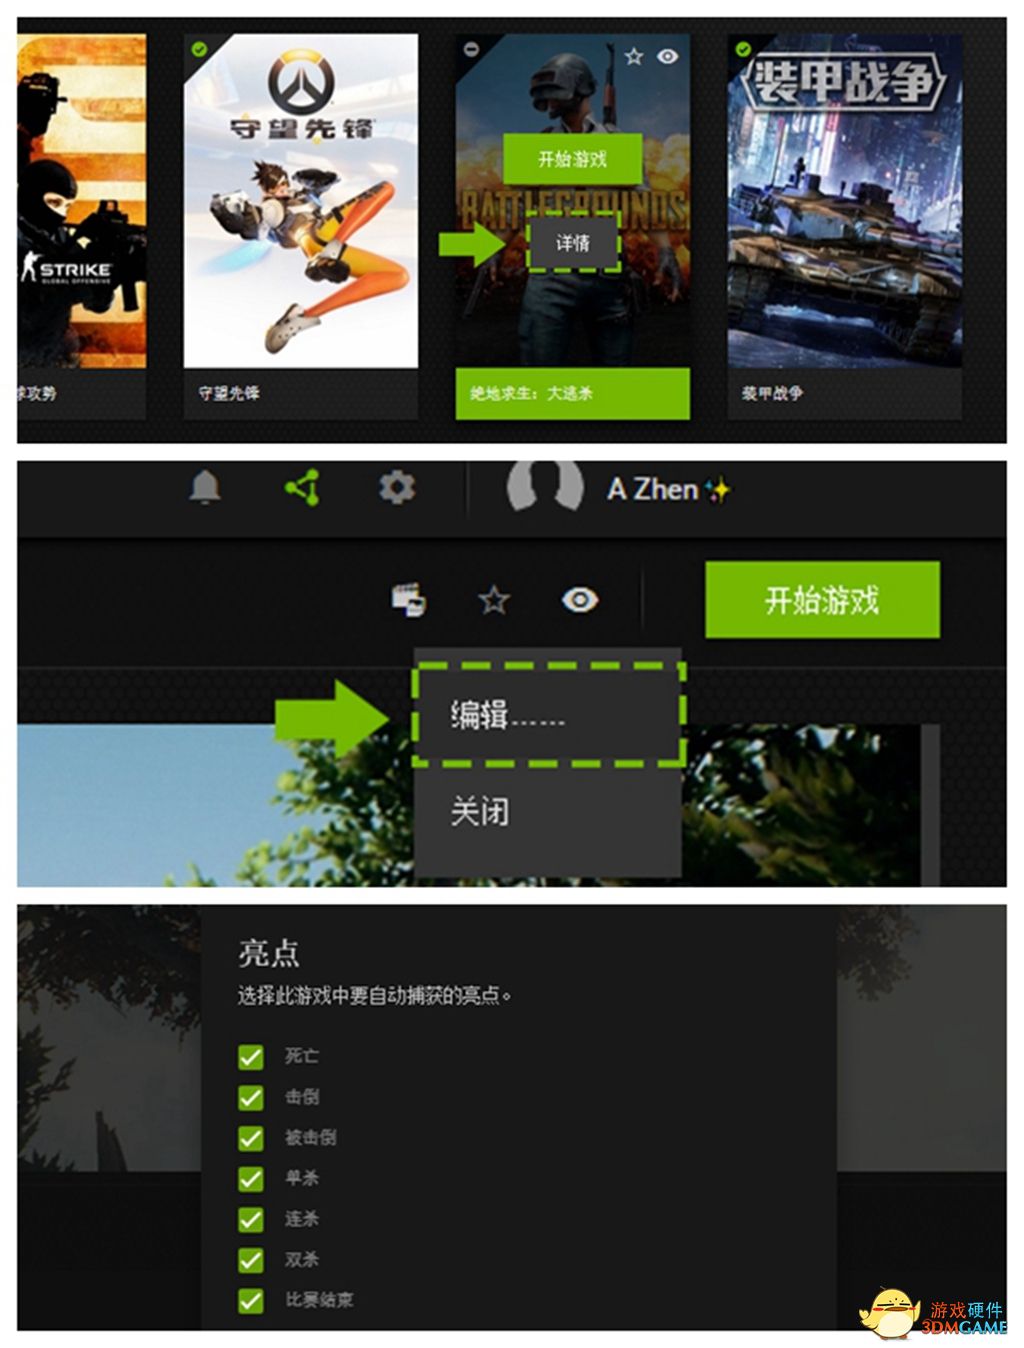Open the settings gear icon
The height and width of the screenshot is (1348, 1024).
[x=396, y=487]
